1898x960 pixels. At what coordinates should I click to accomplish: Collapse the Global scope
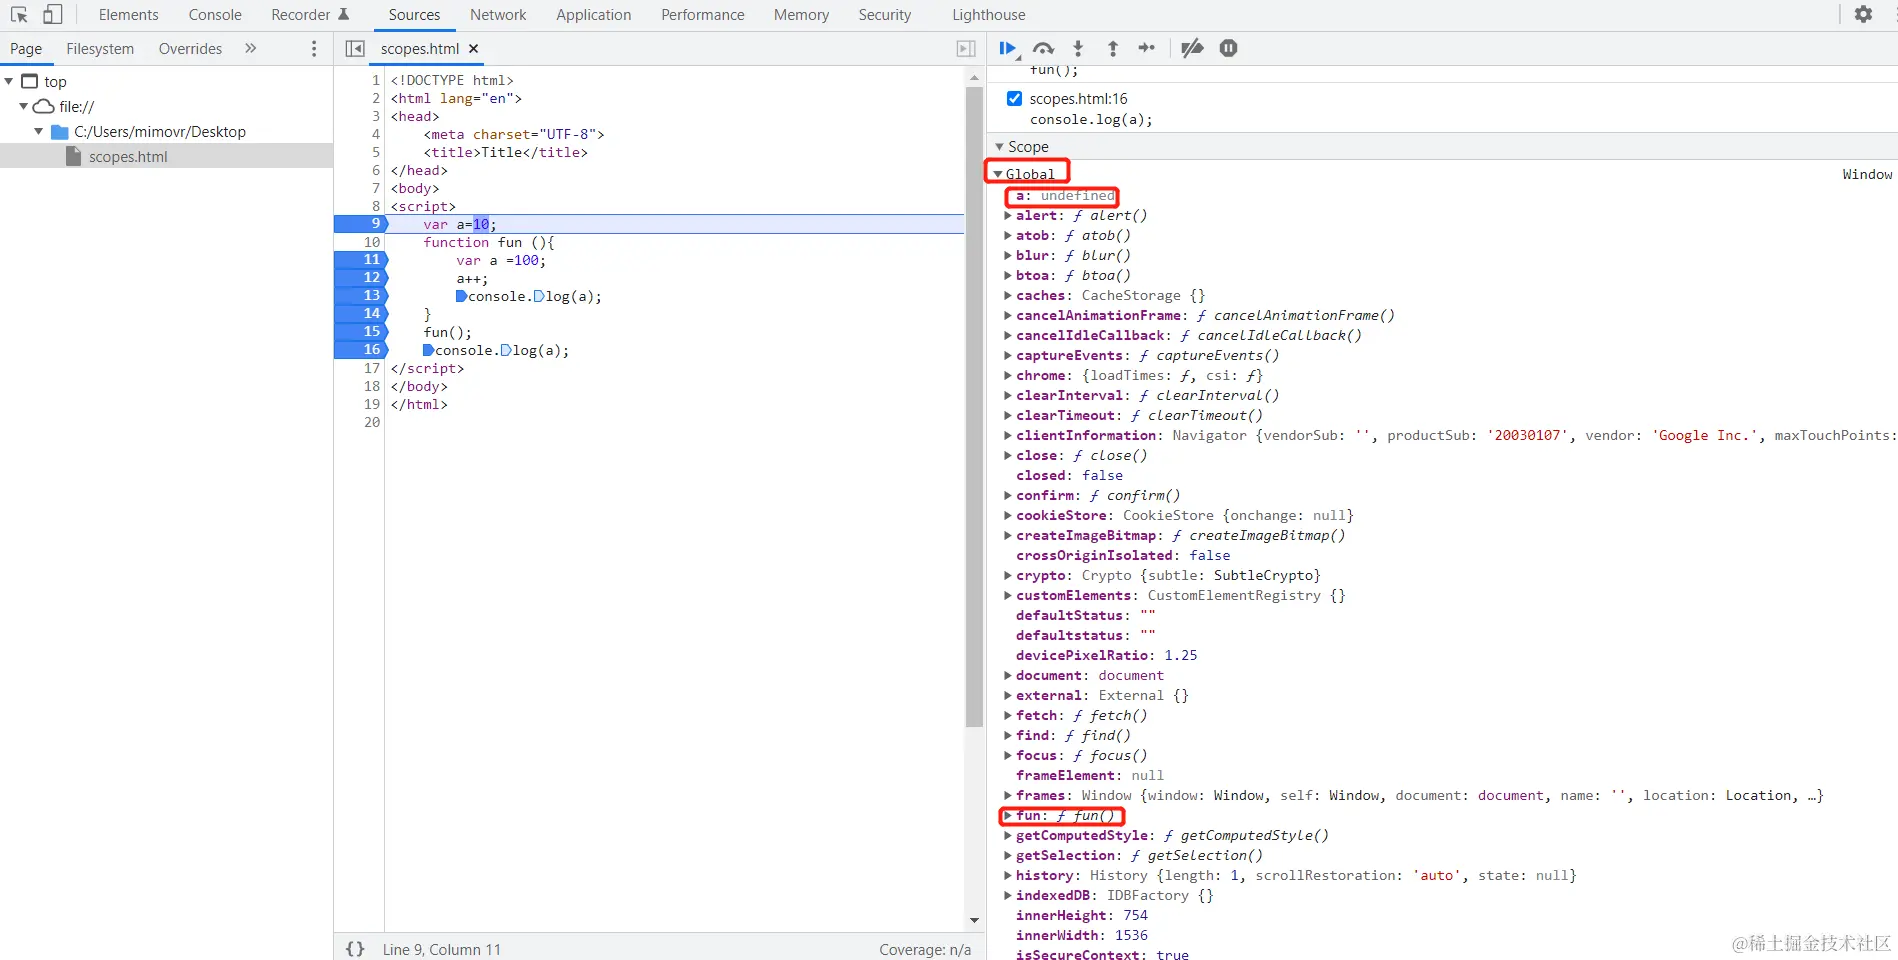[x=998, y=174]
